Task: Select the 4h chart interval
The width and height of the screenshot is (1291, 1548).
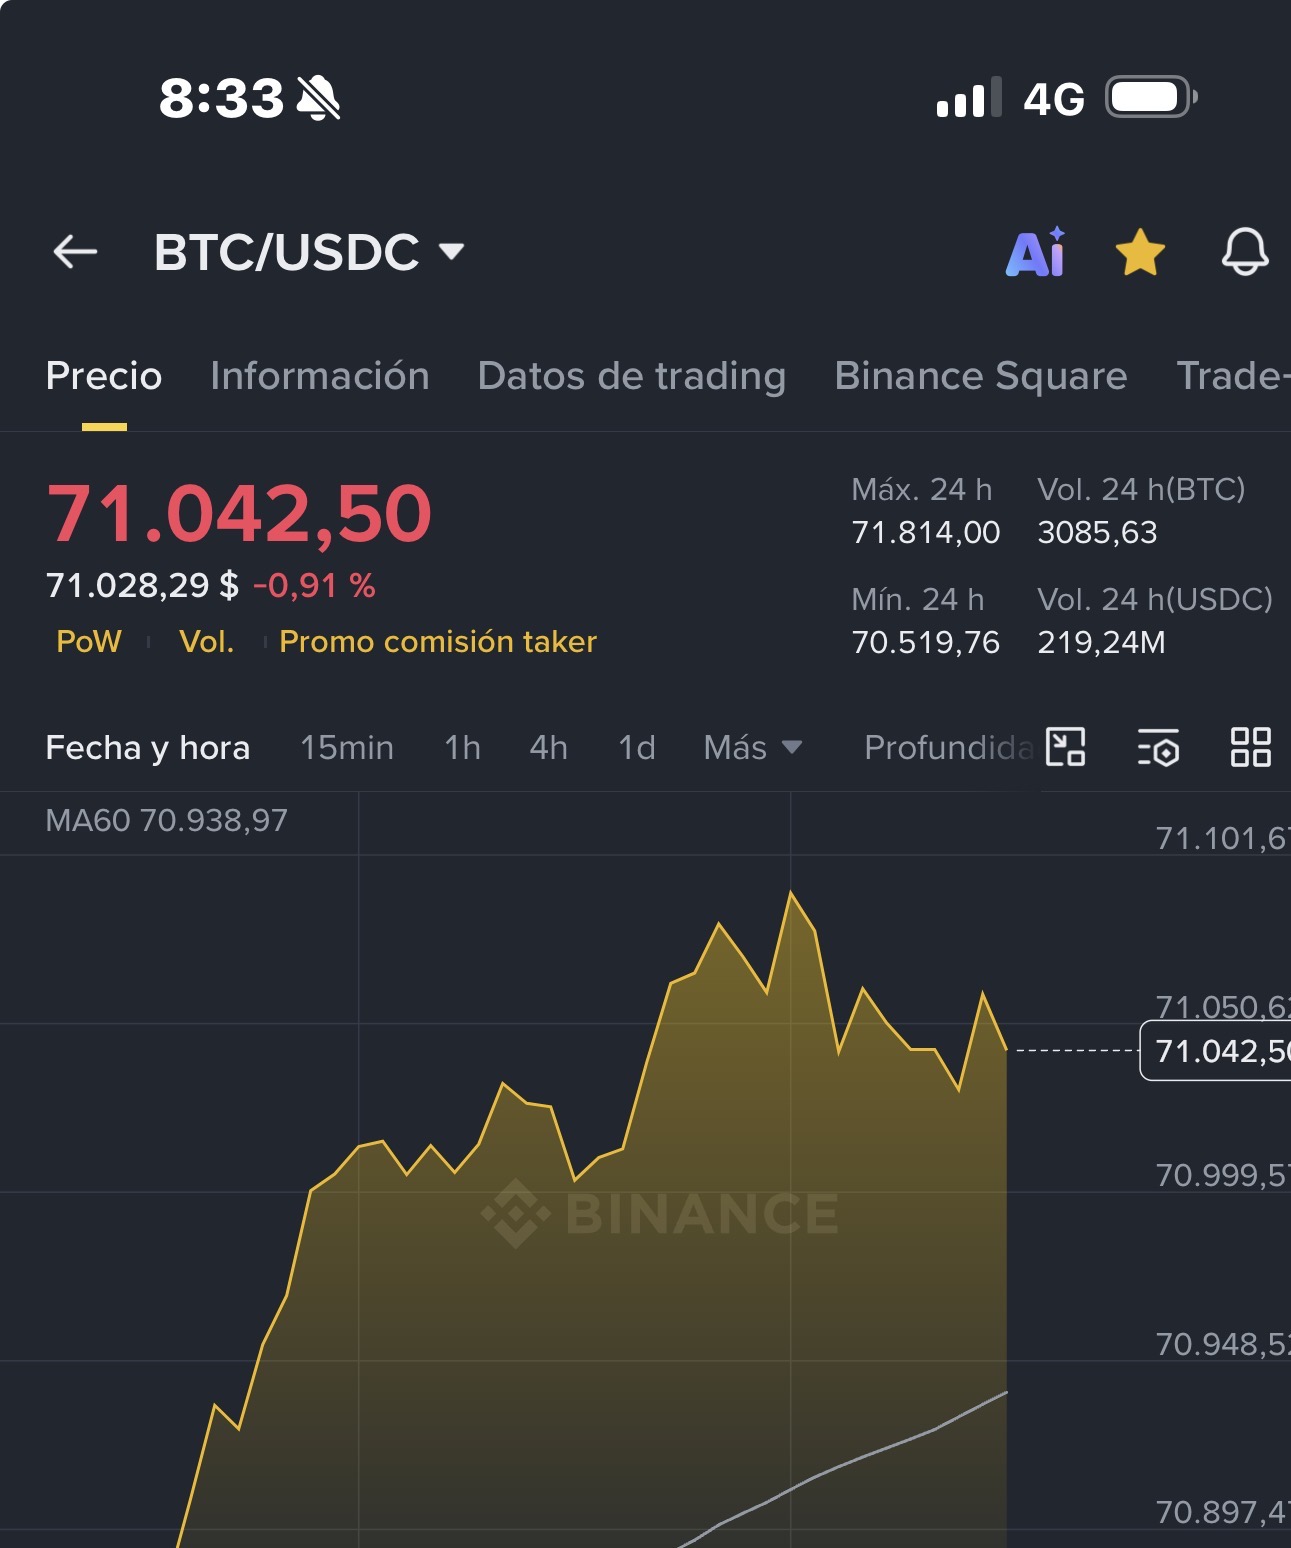Action: tap(549, 747)
